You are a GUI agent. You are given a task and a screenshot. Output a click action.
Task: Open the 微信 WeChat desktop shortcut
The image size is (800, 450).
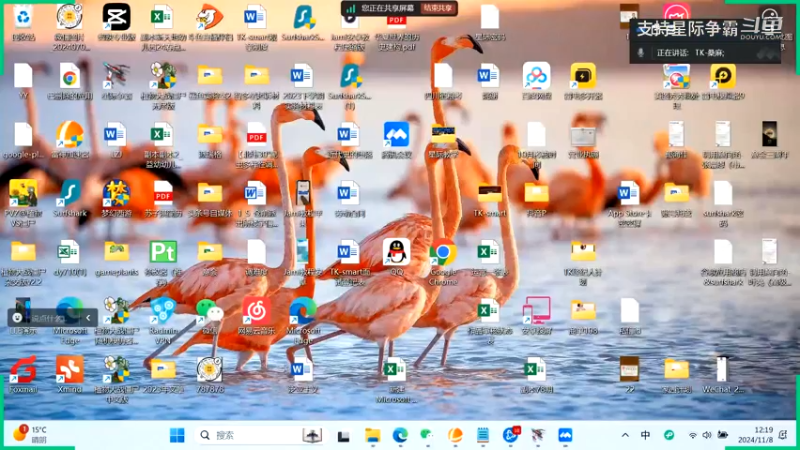click(x=210, y=311)
